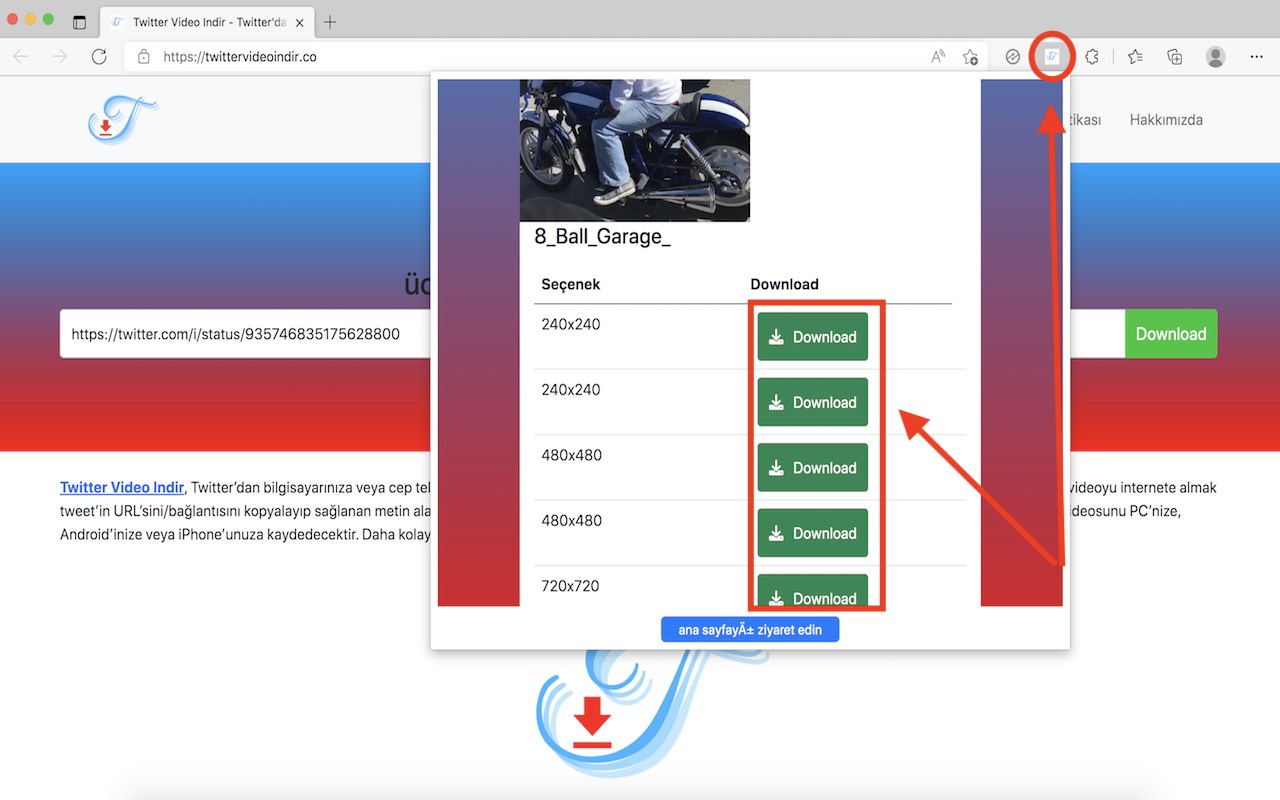Download from the first 240x240 row
The height and width of the screenshot is (800, 1280).
tap(812, 337)
